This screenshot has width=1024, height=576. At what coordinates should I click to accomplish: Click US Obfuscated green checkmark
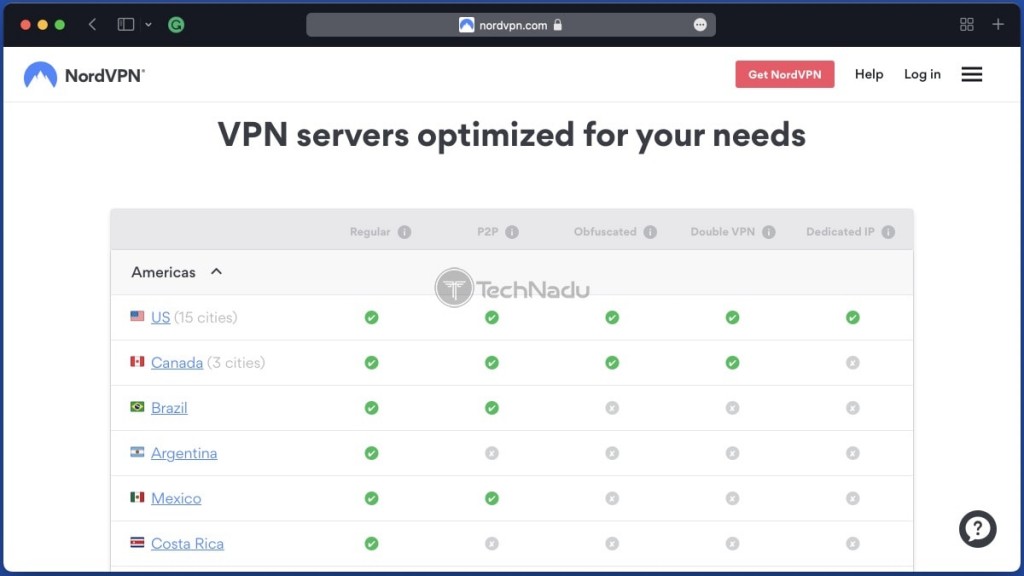pyautogui.click(x=612, y=317)
